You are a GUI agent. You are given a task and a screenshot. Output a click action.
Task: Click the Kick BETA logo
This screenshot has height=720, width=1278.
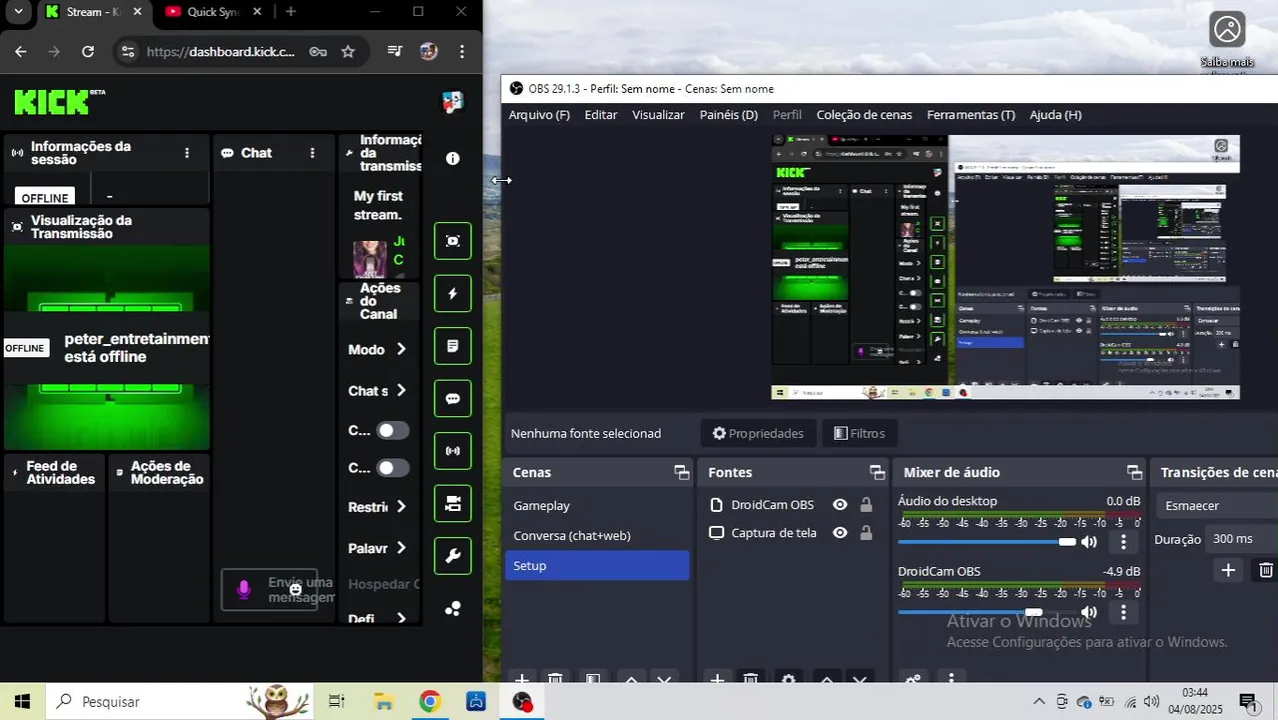click(x=59, y=101)
